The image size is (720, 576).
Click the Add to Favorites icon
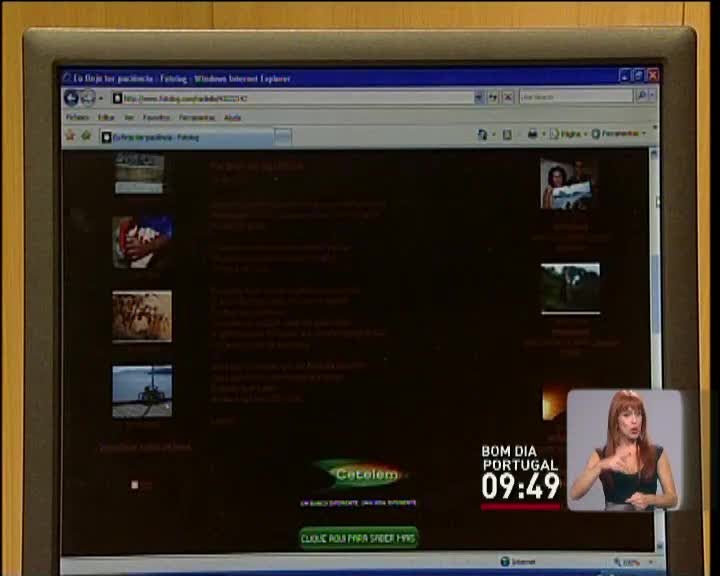point(86,135)
